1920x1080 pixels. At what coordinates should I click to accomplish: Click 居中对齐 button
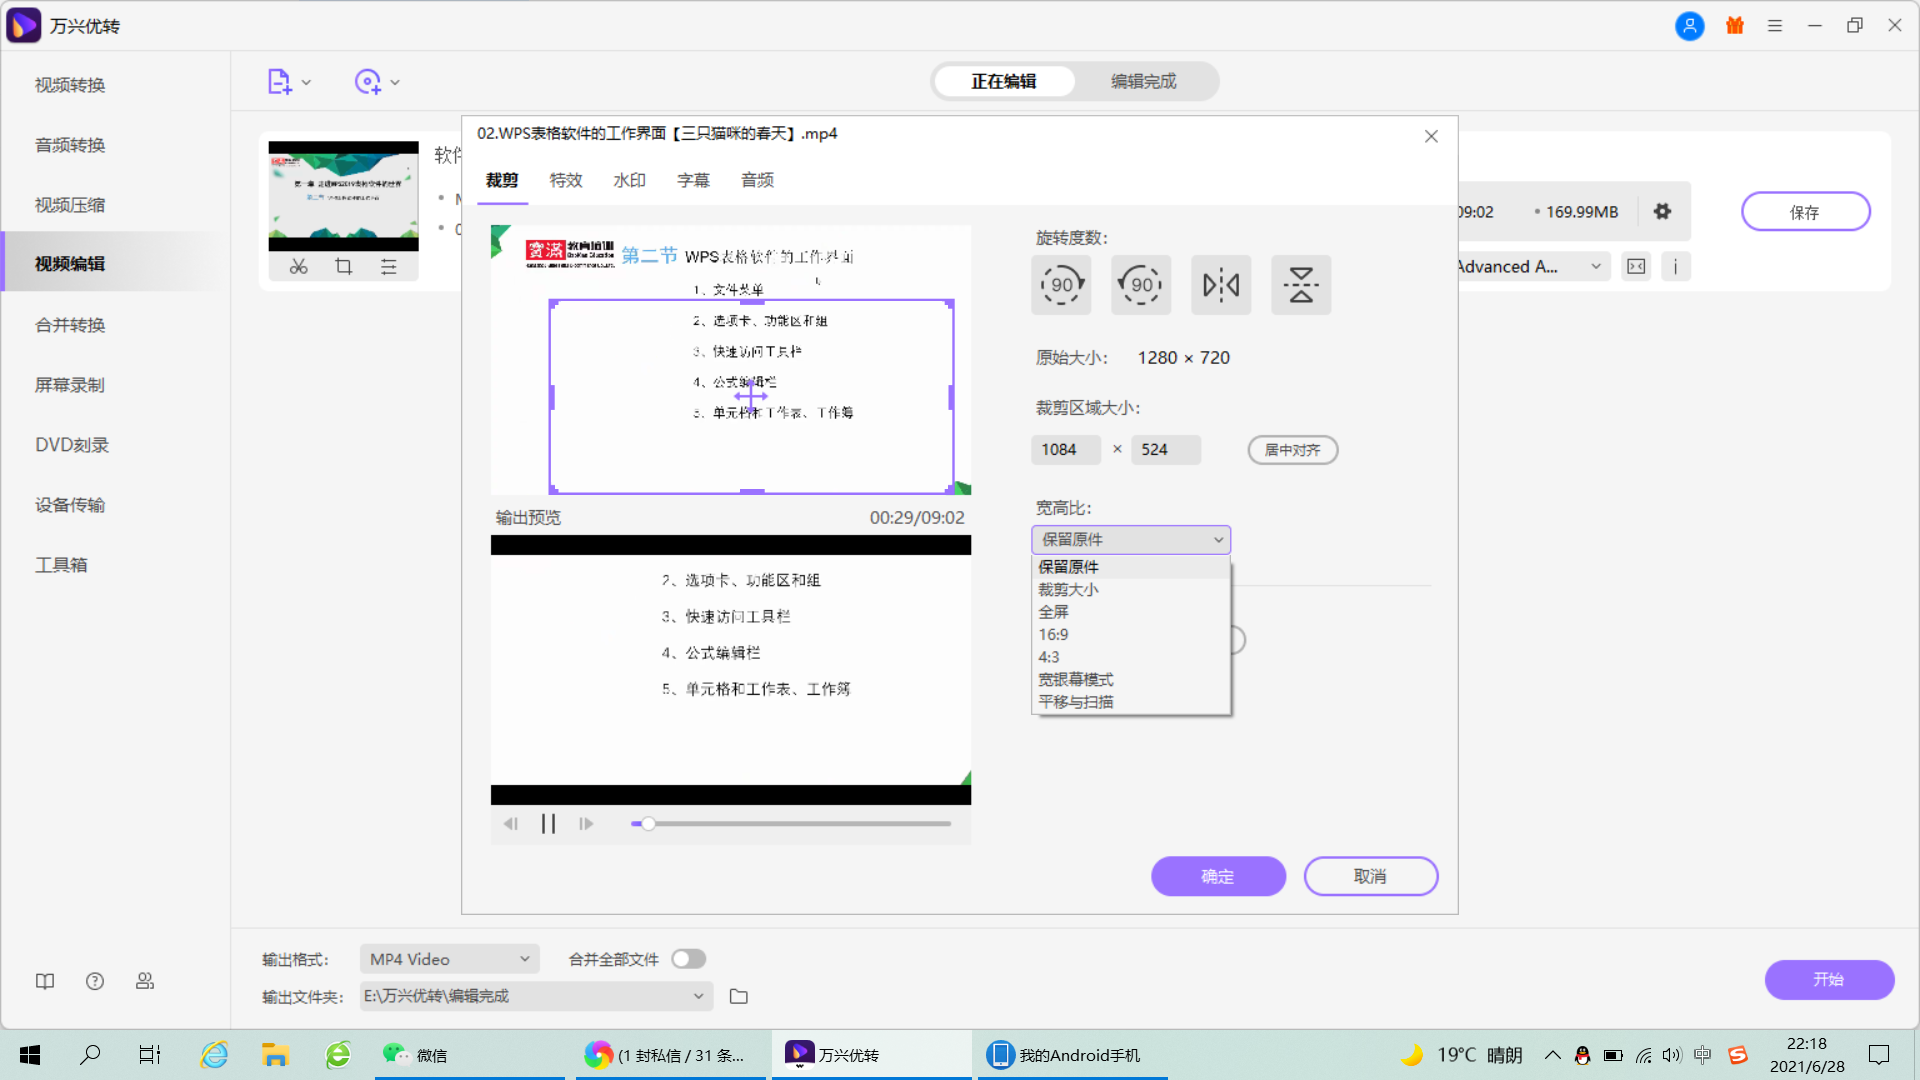[x=1292, y=450]
